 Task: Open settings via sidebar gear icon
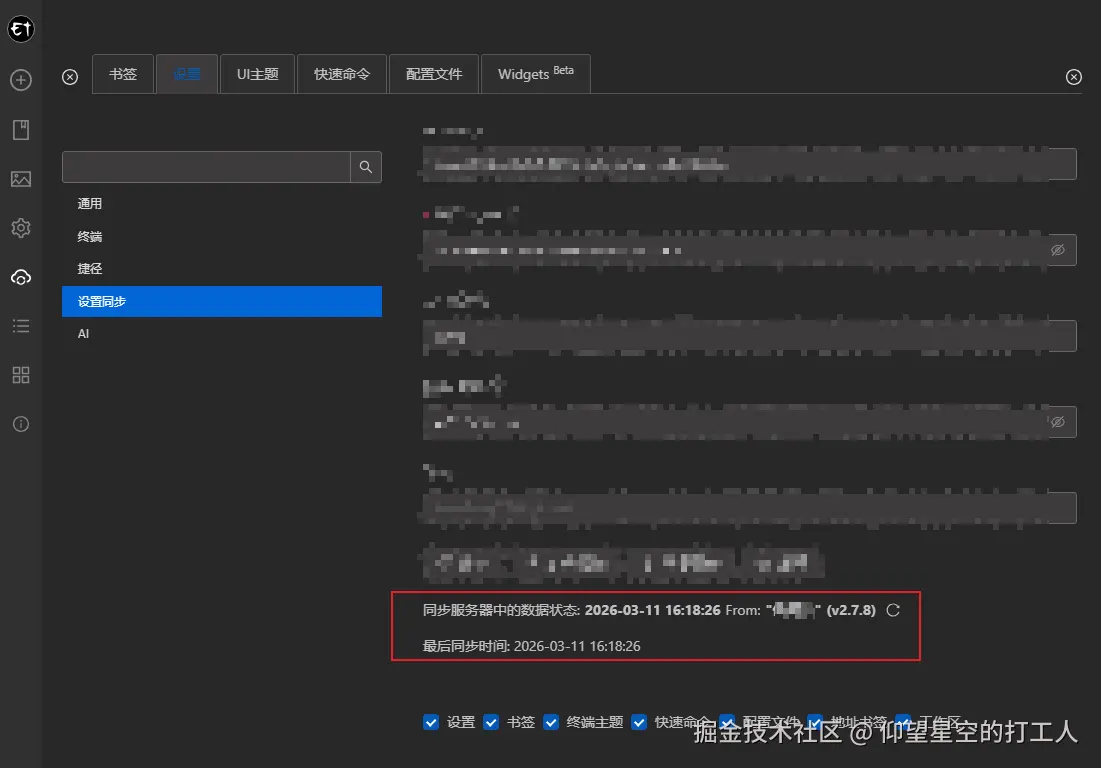(21, 228)
